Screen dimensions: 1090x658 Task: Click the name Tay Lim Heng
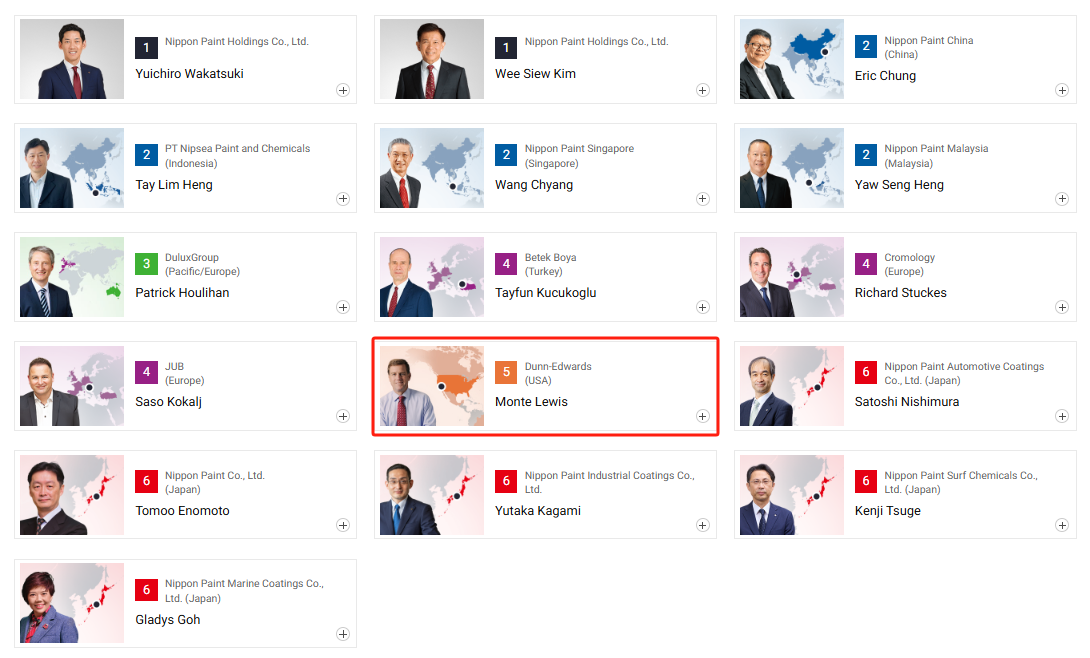174,185
